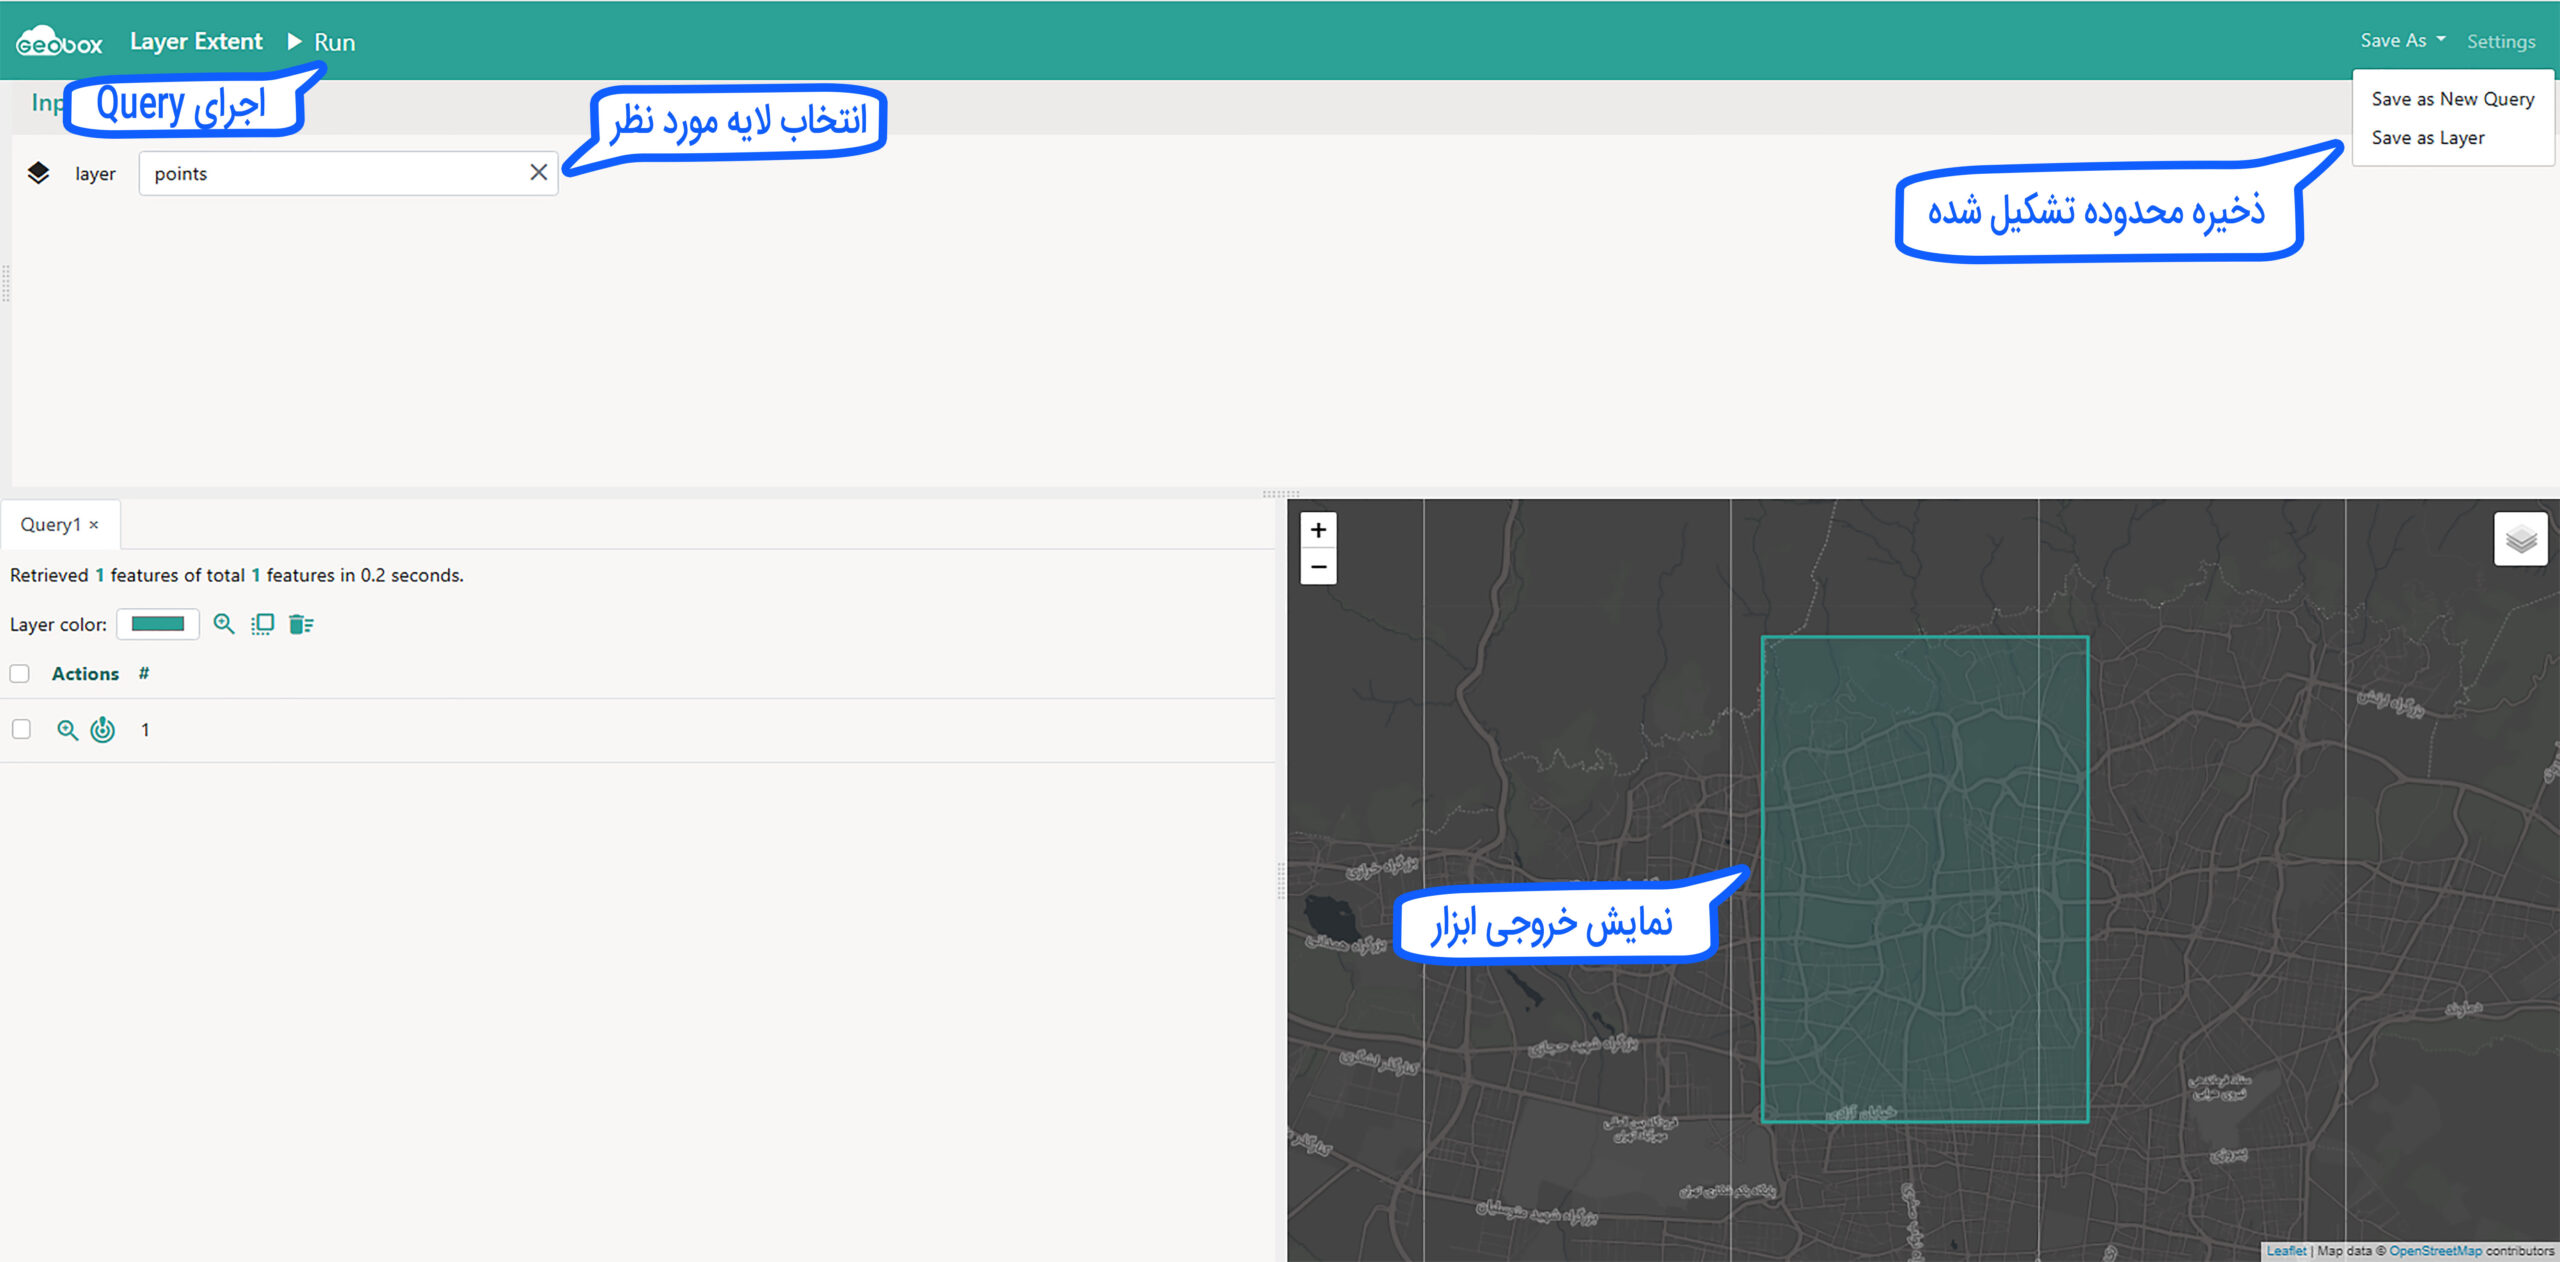Open the OpenStreetMap attribution link
The width and height of the screenshot is (2560, 1262).
click(x=2434, y=1251)
